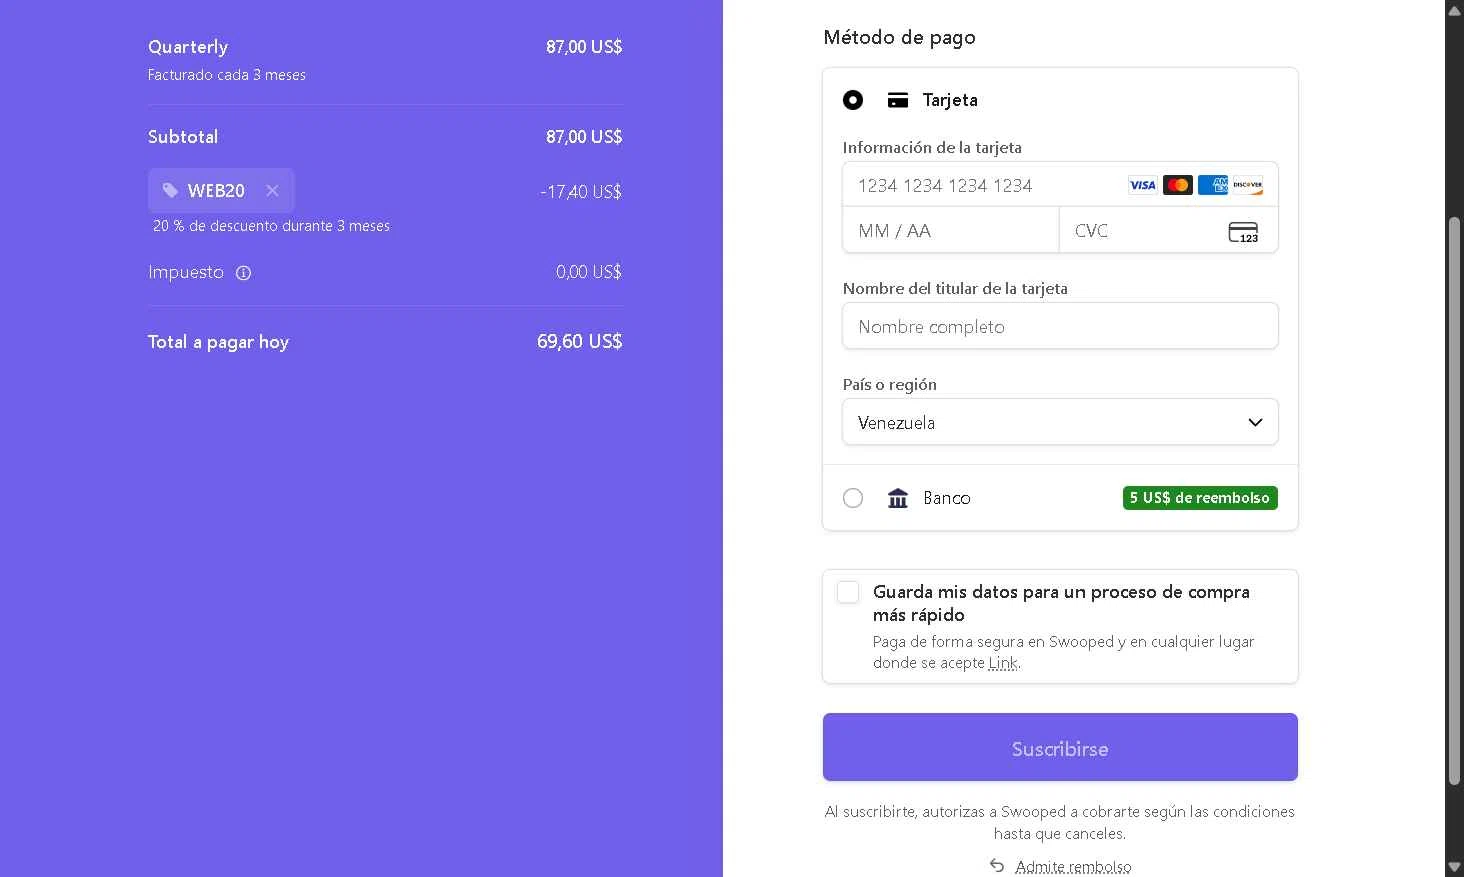Viewport: 1464px width, 877px height.
Task: Click the credit card icon beside Tarjeta
Action: pos(898,100)
